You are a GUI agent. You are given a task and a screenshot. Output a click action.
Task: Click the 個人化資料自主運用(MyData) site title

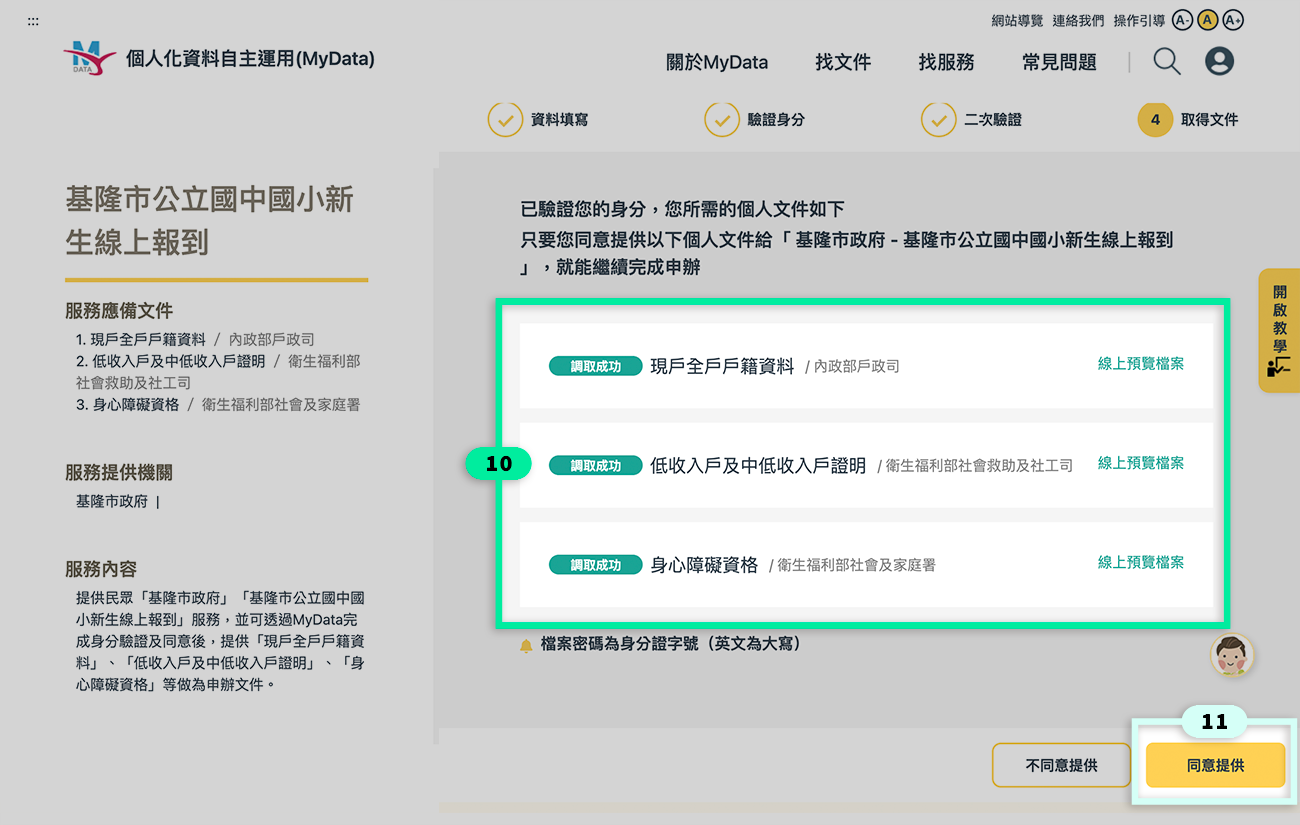tap(250, 59)
